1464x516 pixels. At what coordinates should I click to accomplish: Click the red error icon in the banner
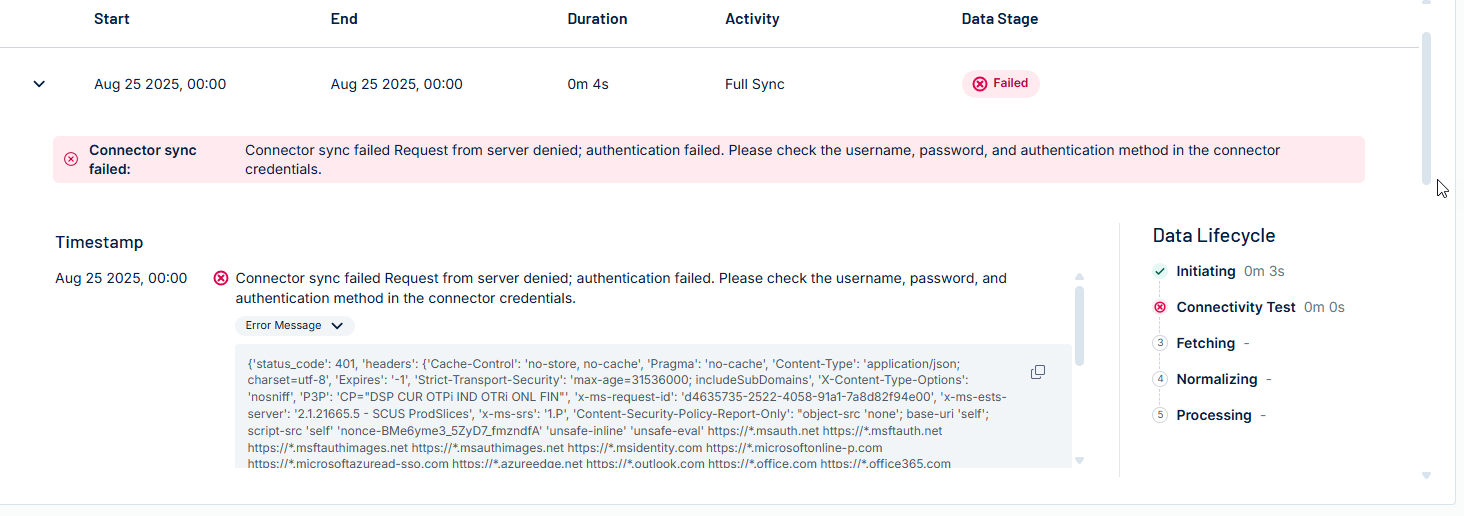(x=71, y=159)
